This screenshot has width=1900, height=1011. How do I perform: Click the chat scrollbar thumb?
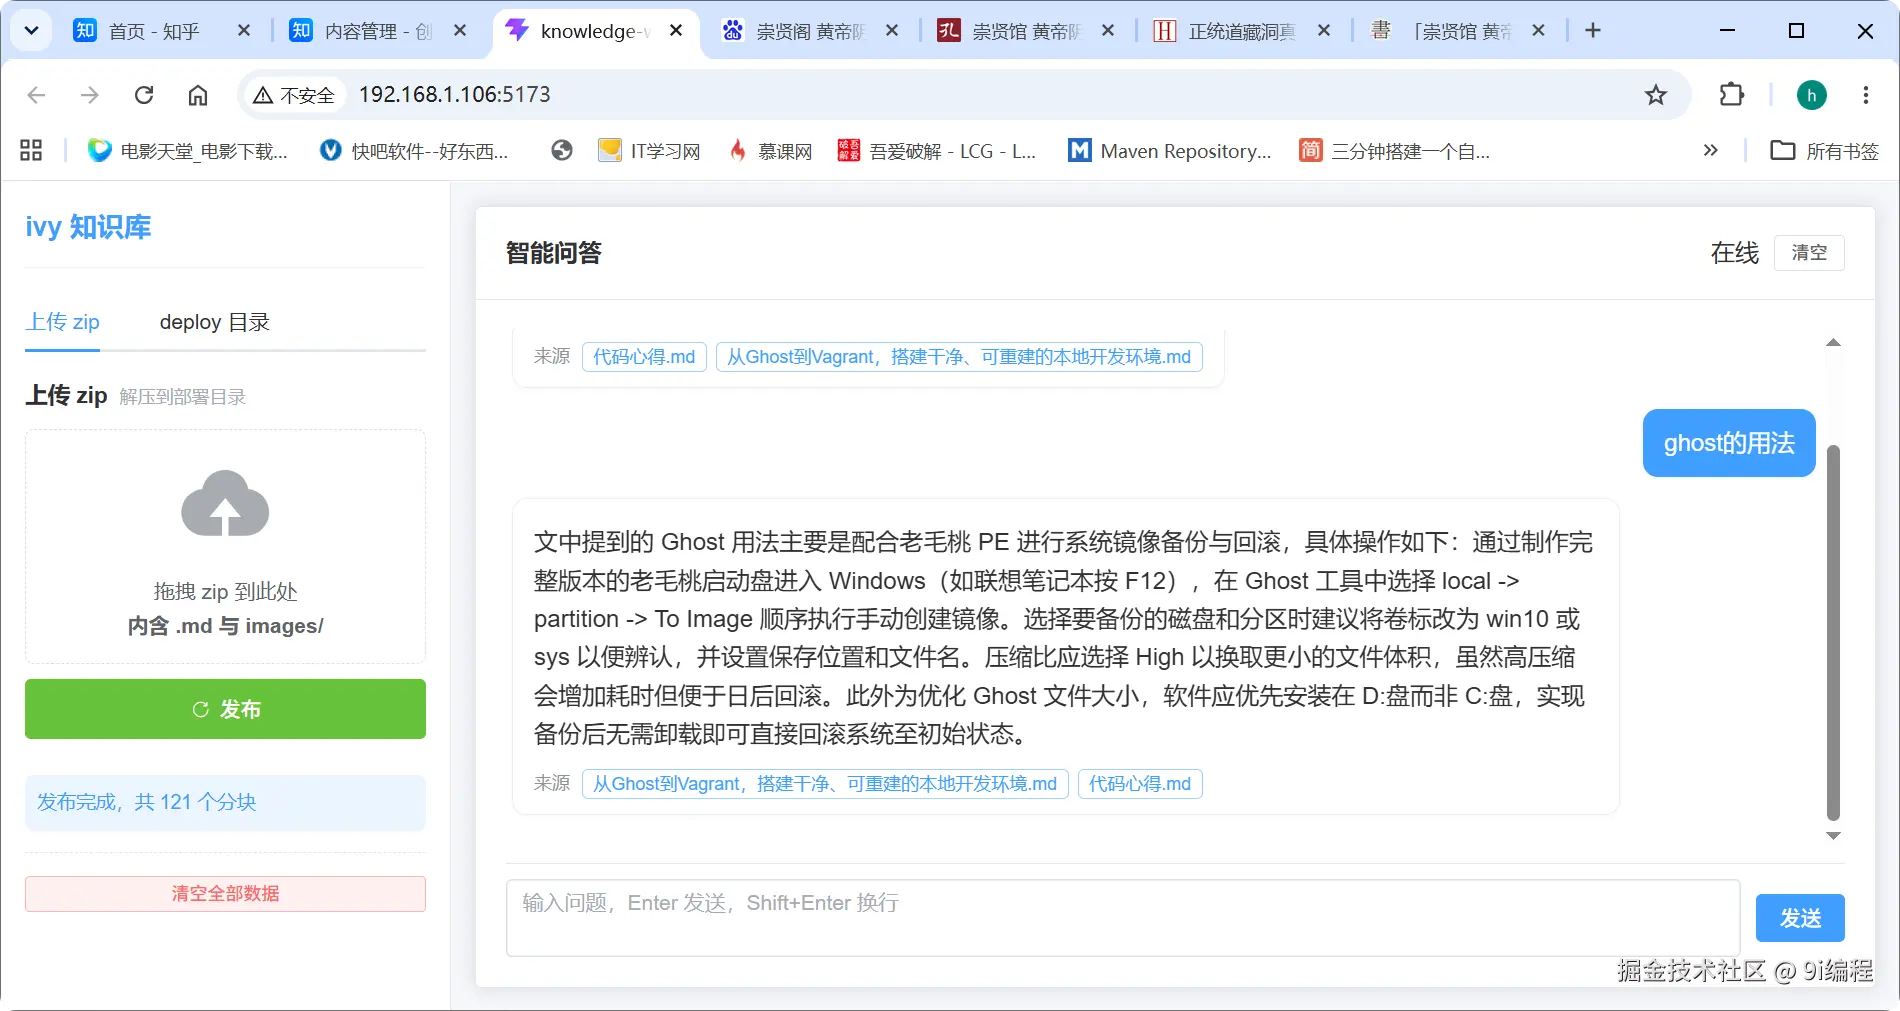1833,632
